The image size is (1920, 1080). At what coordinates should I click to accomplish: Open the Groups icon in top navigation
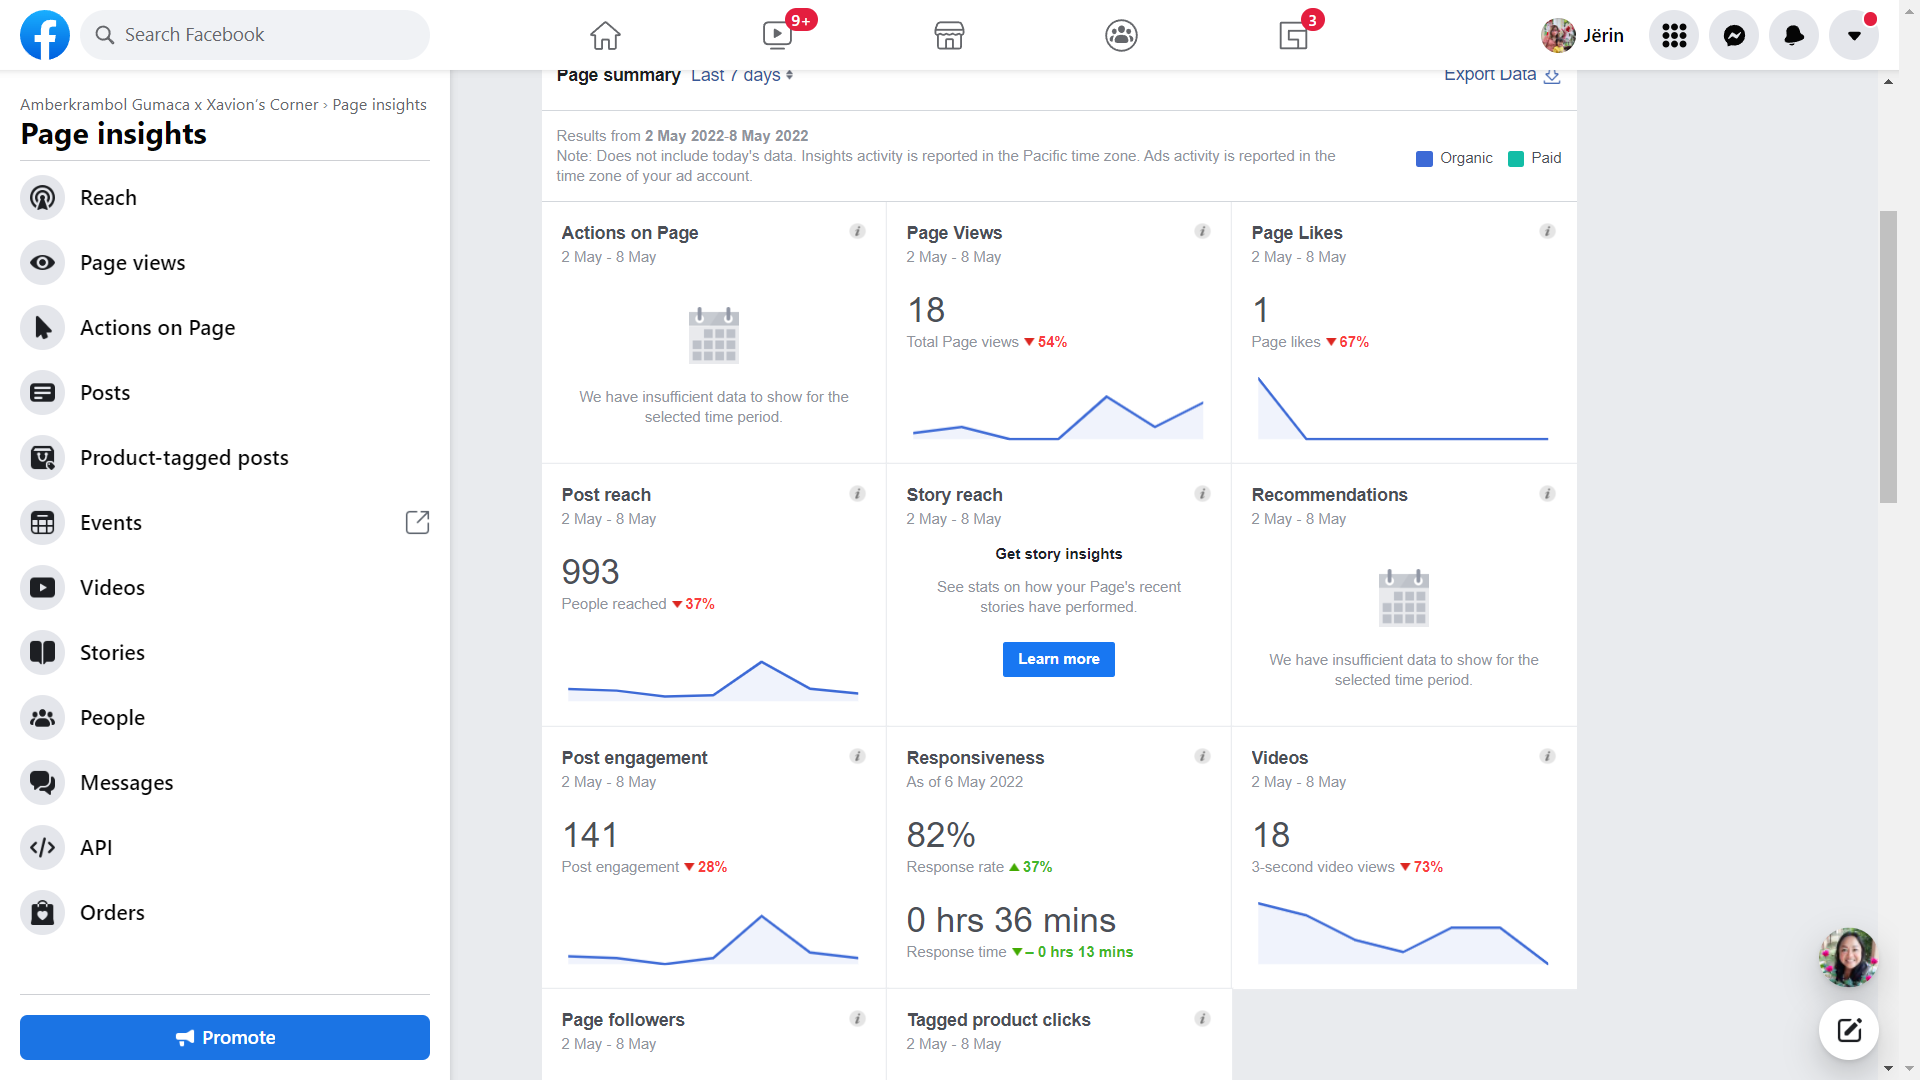coord(1121,35)
